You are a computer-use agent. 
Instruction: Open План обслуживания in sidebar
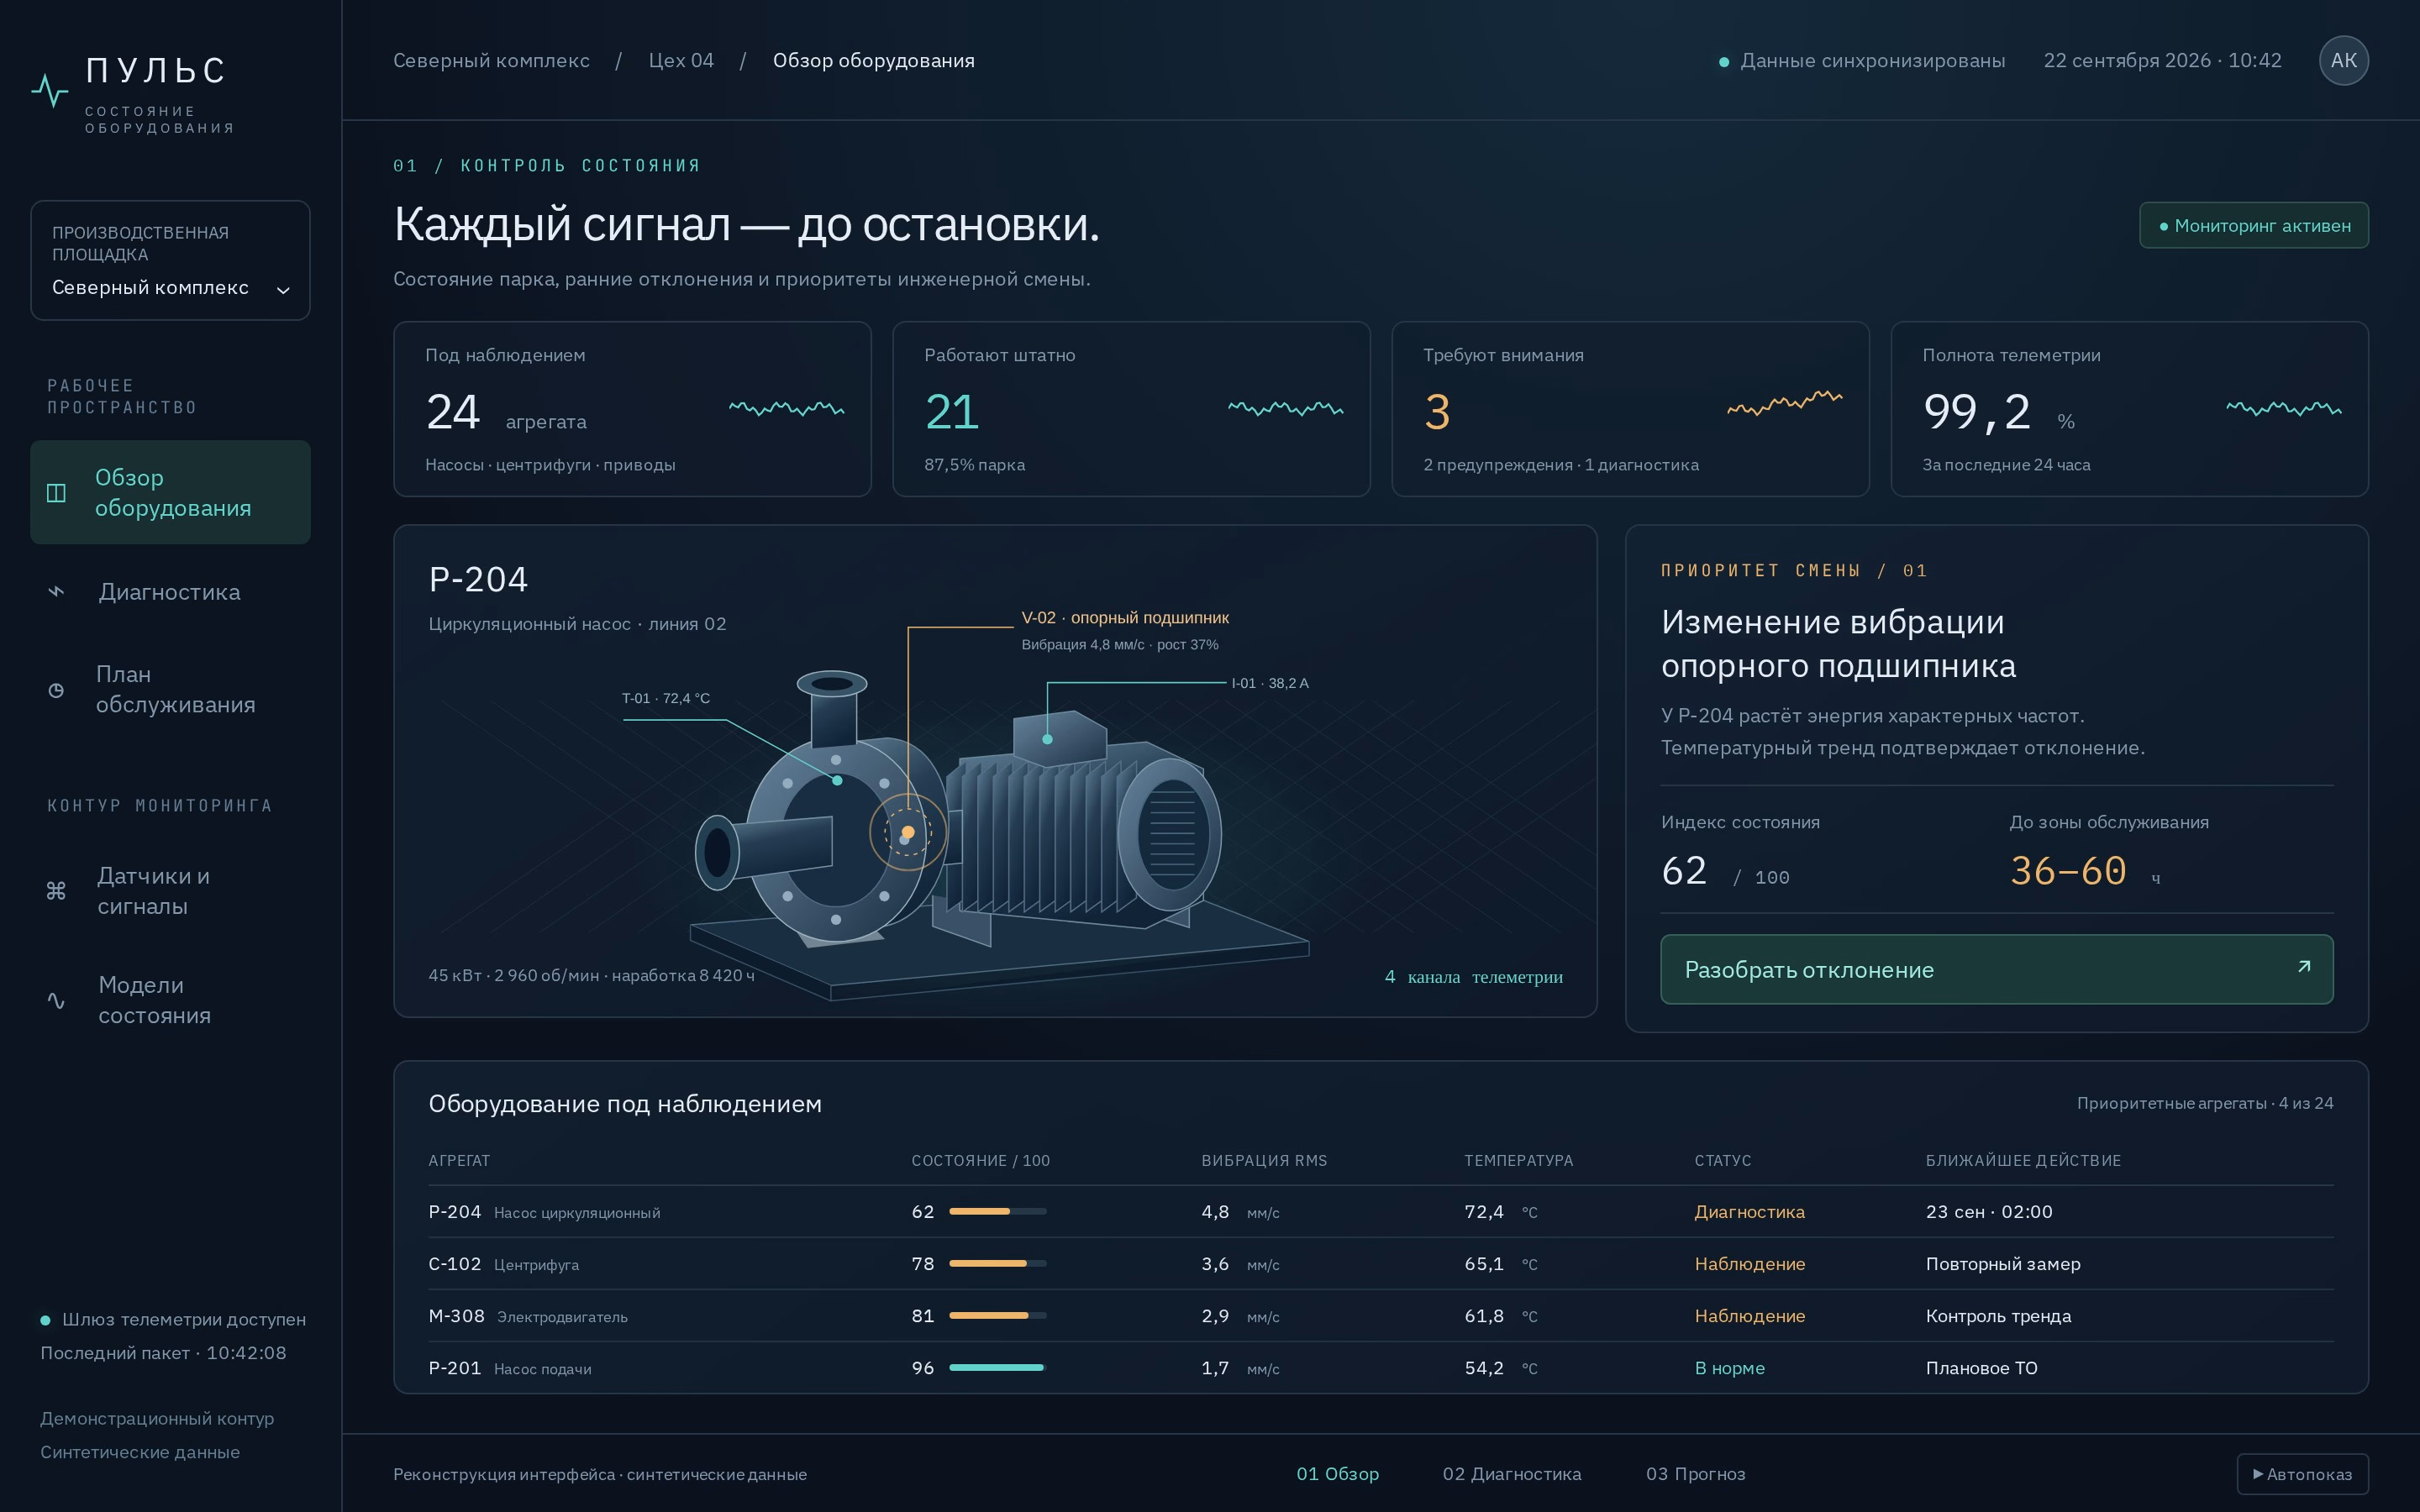coord(170,690)
